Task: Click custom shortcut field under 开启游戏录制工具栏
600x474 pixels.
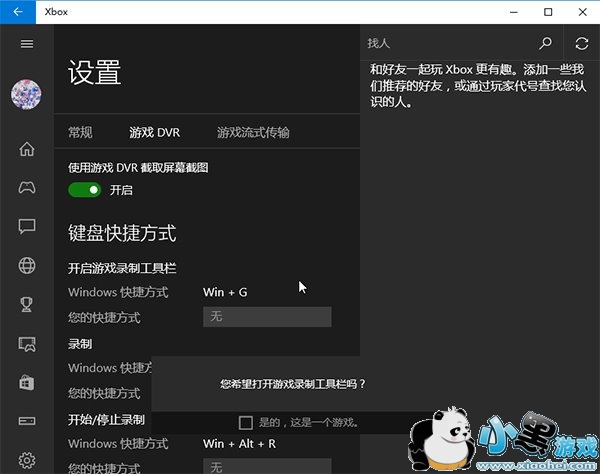Action: click(x=267, y=317)
